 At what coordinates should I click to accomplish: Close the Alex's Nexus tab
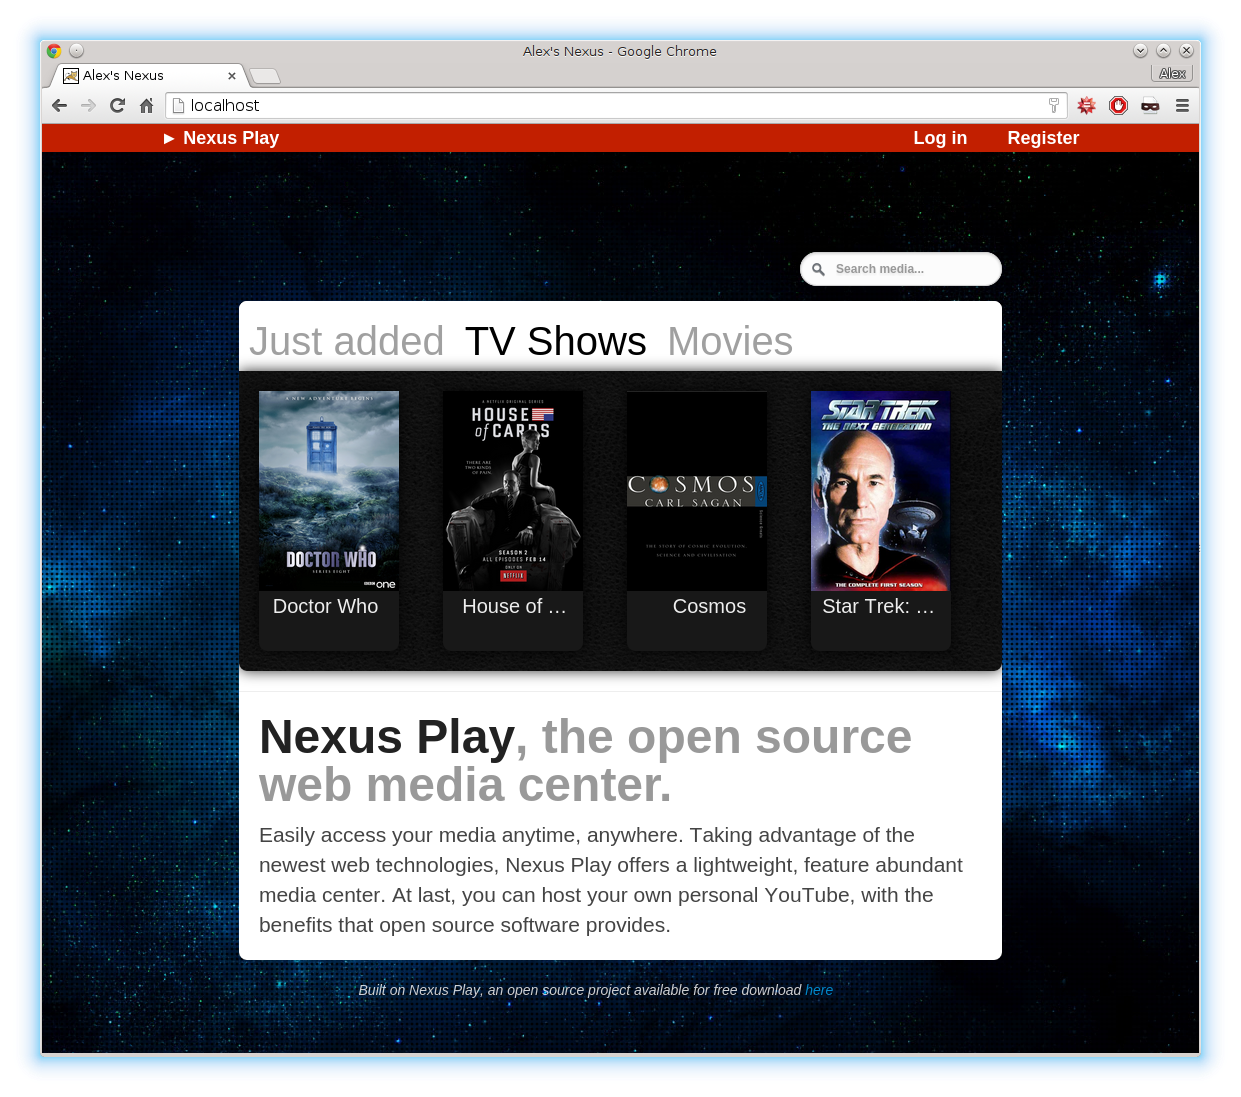[x=232, y=76]
